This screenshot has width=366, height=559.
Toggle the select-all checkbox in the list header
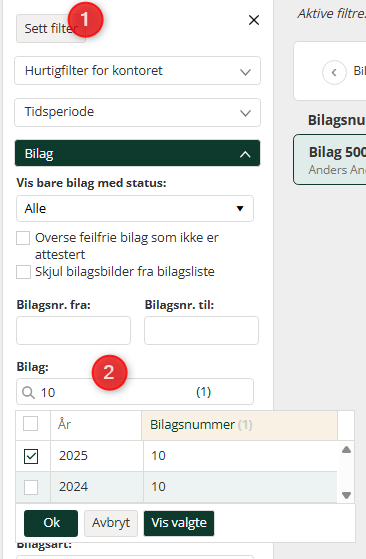tap(31, 424)
